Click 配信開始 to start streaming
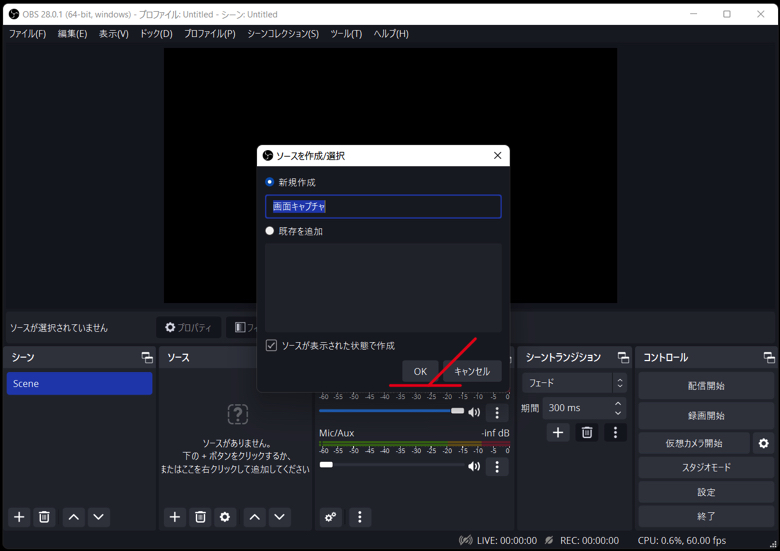The height and width of the screenshot is (551, 780). (x=706, y=386)
